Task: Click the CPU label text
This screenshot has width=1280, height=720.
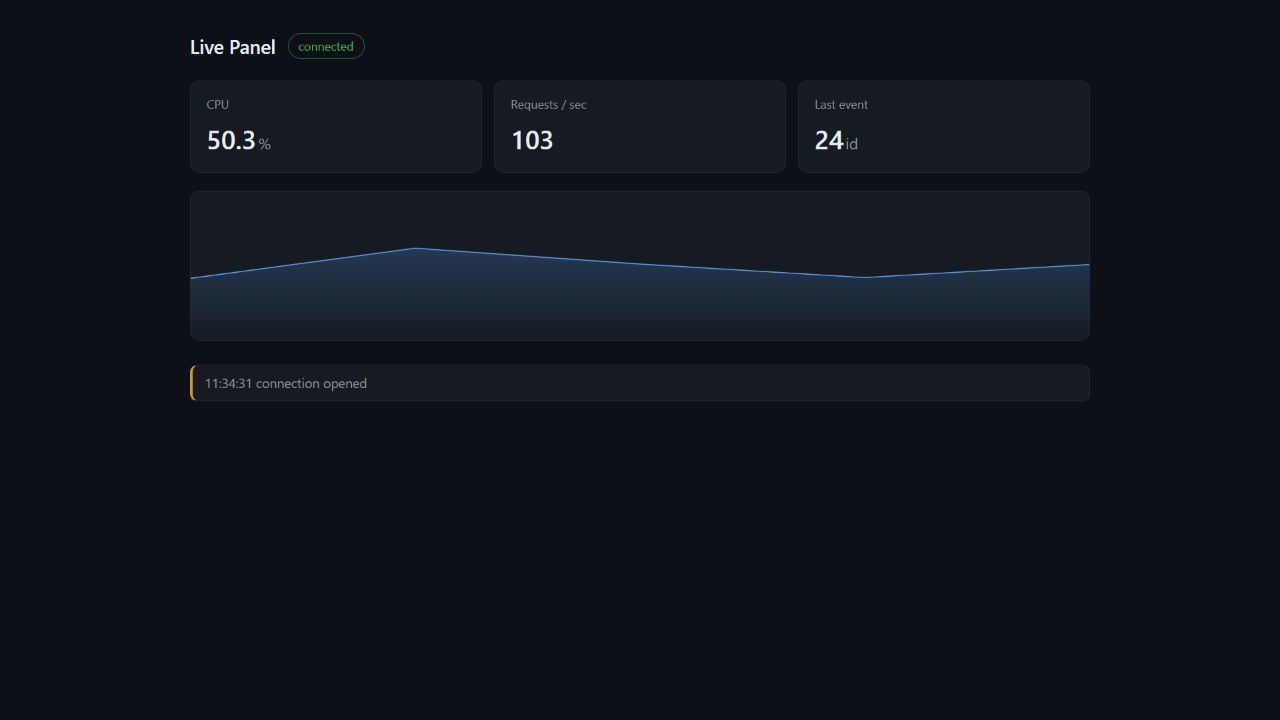Action: click(x=218, y=104)
